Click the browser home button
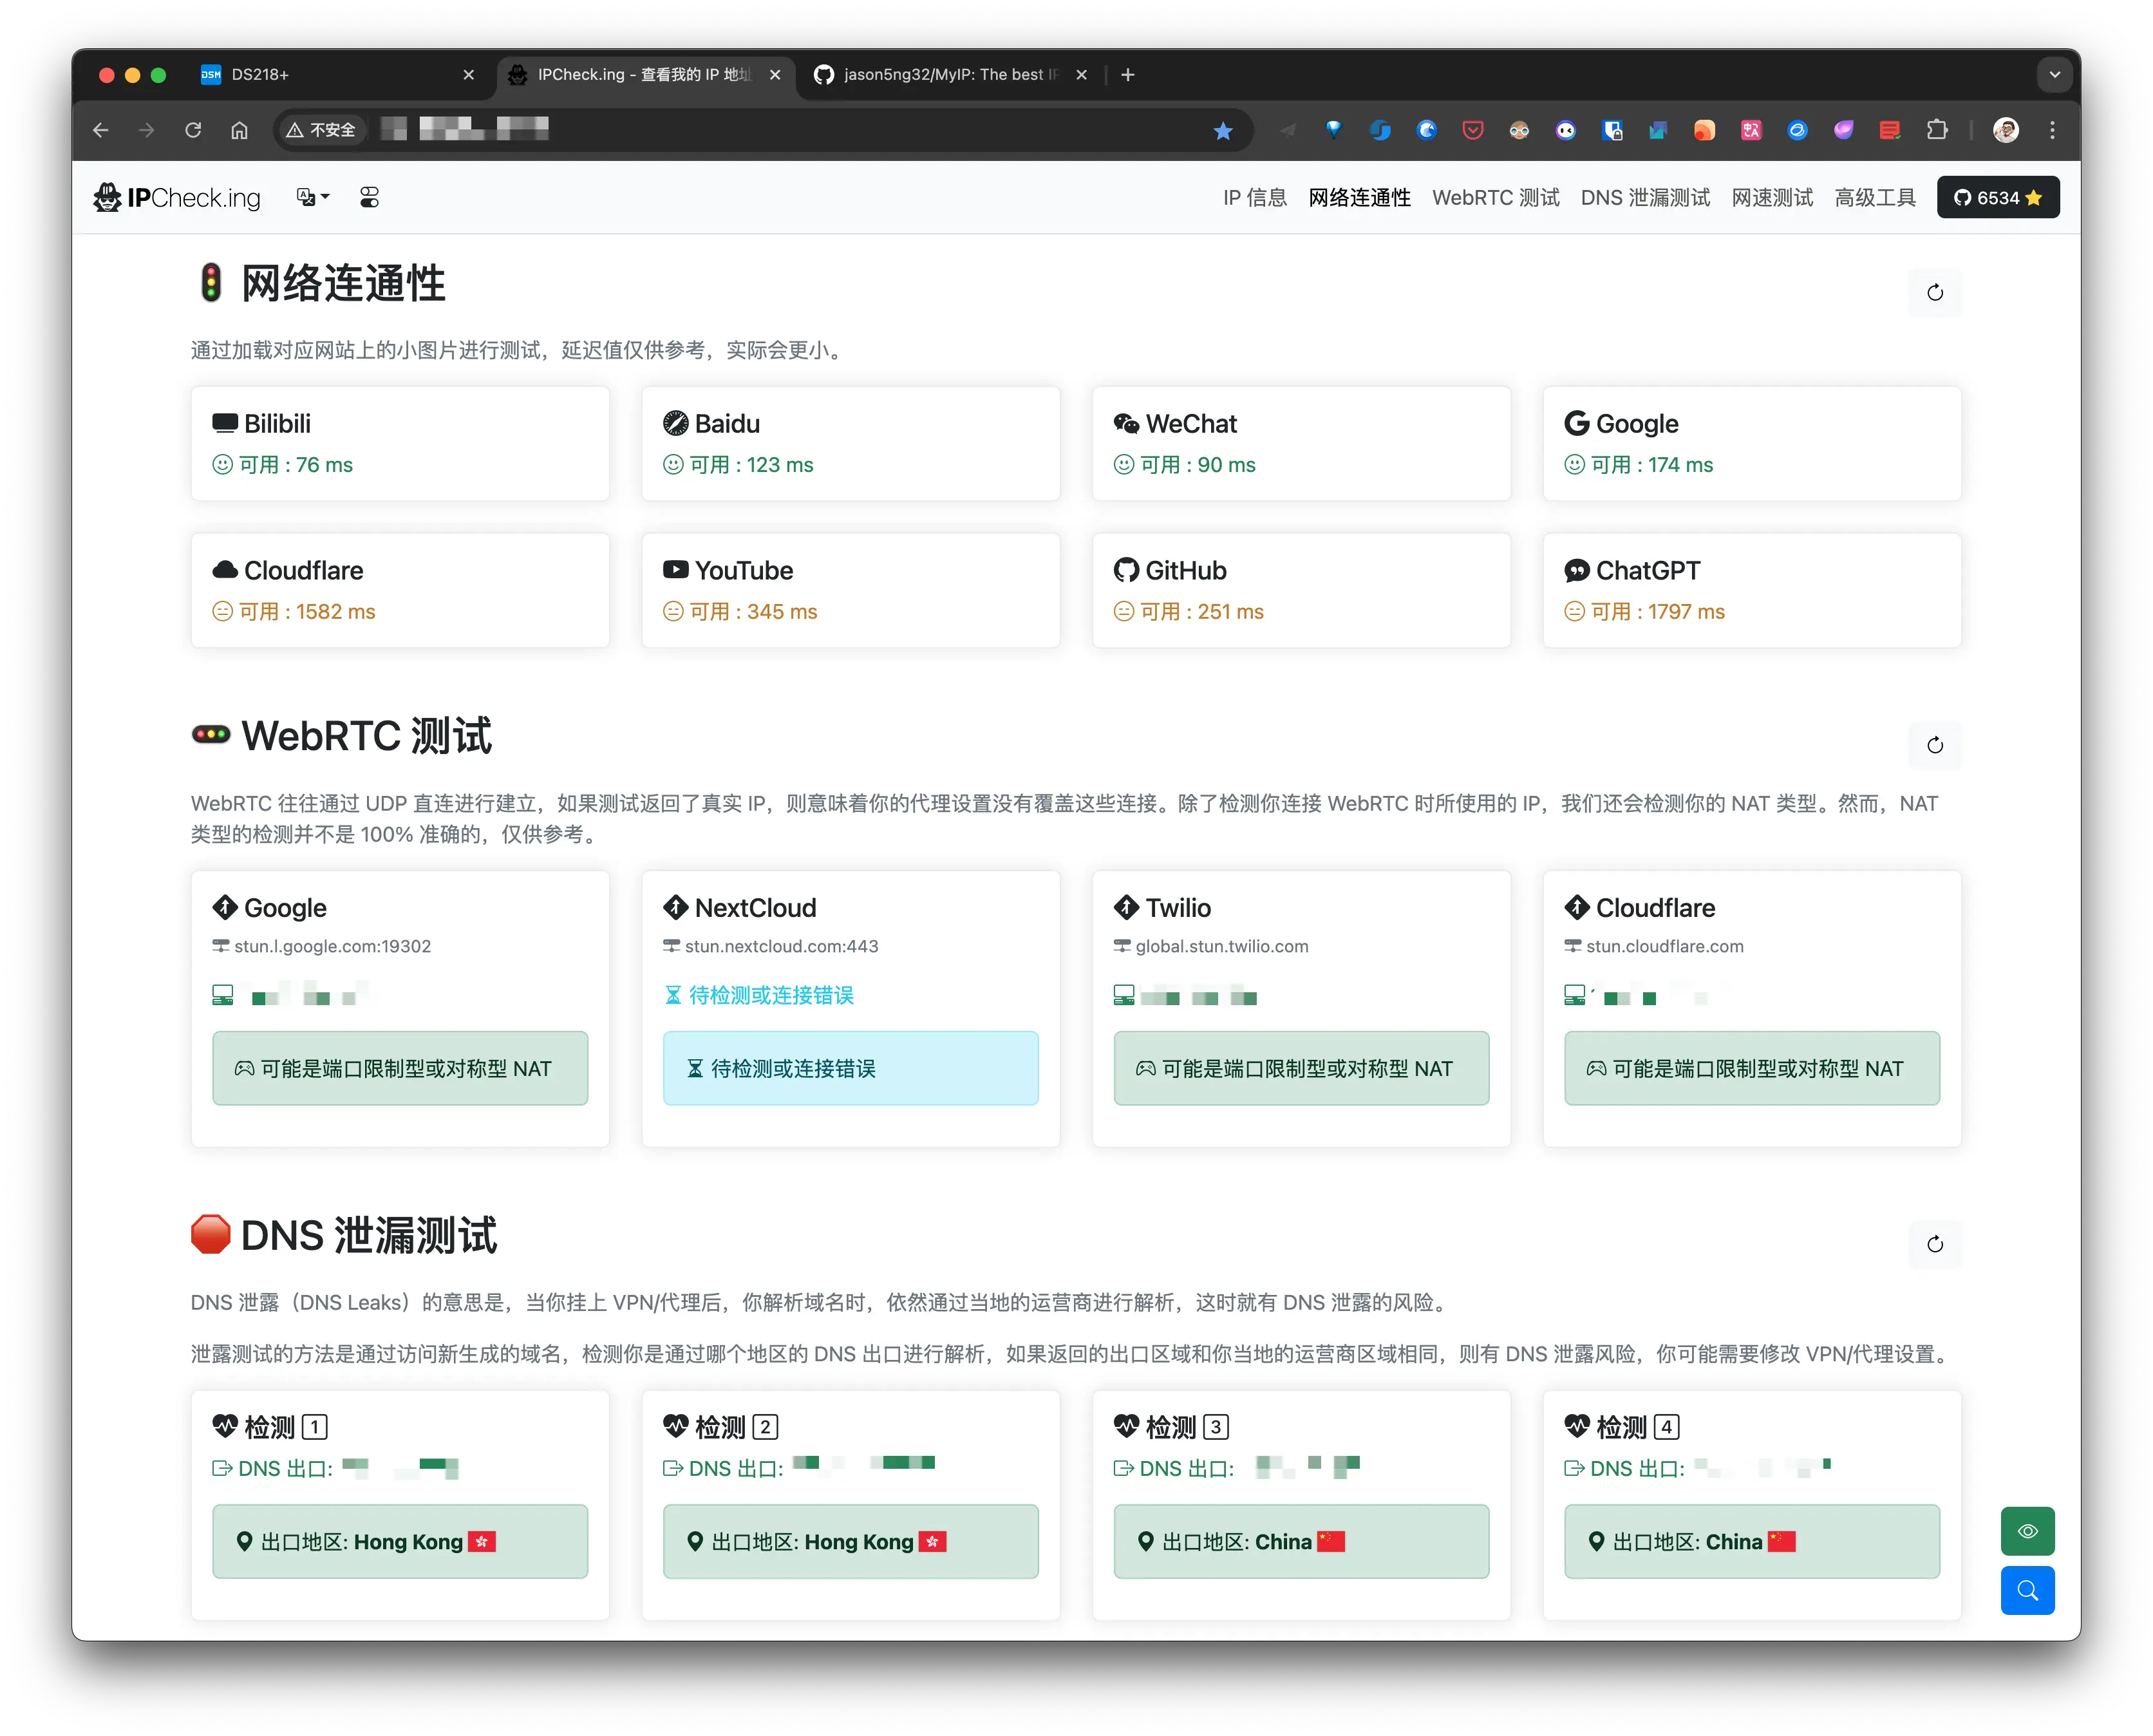The height and width of the screenshot is (1736, 2153). pyautogui.click(x=239, y=130)
